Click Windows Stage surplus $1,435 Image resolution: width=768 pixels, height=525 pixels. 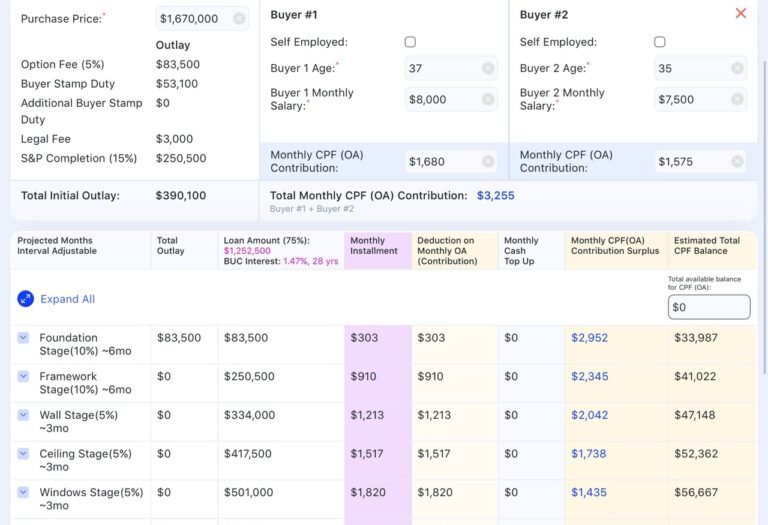589,492
